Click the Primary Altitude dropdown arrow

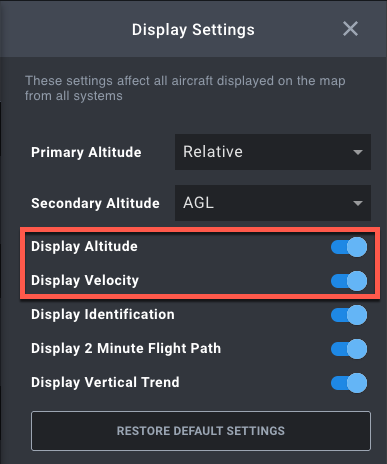358,152
